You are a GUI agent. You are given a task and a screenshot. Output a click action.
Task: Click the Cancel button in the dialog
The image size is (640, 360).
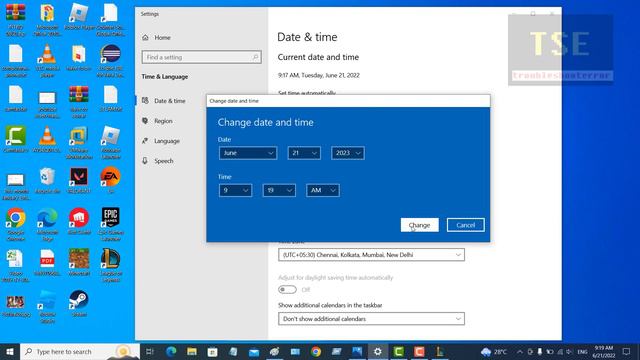466,225
